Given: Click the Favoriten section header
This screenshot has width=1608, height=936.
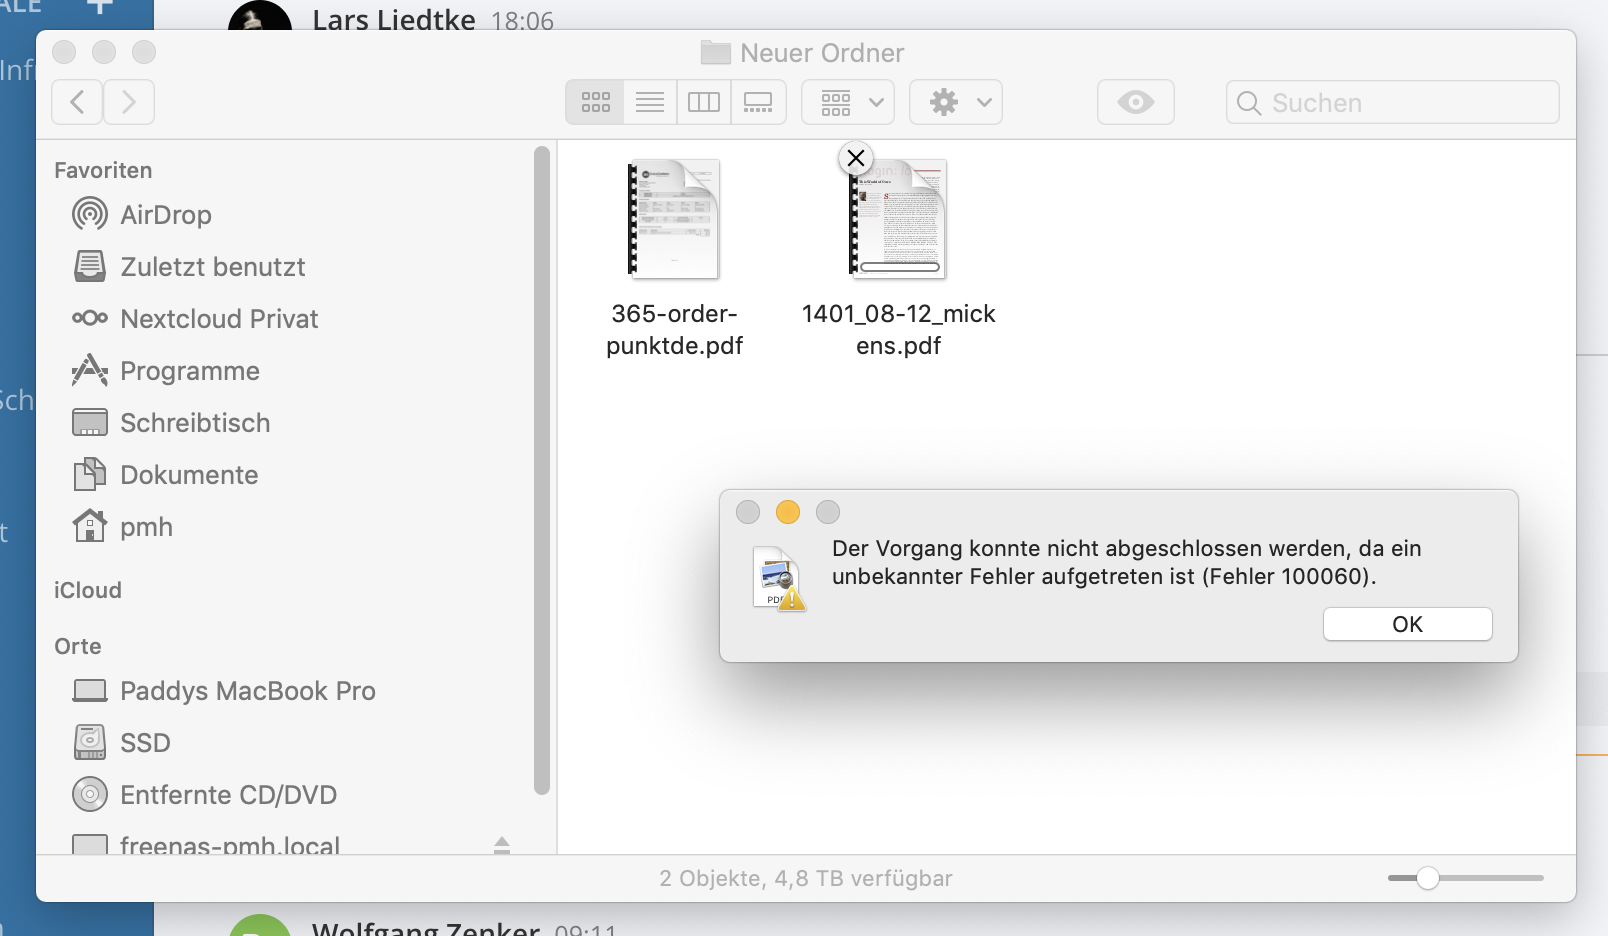Looking at the screenshot, I should click(x=103, y=171).
